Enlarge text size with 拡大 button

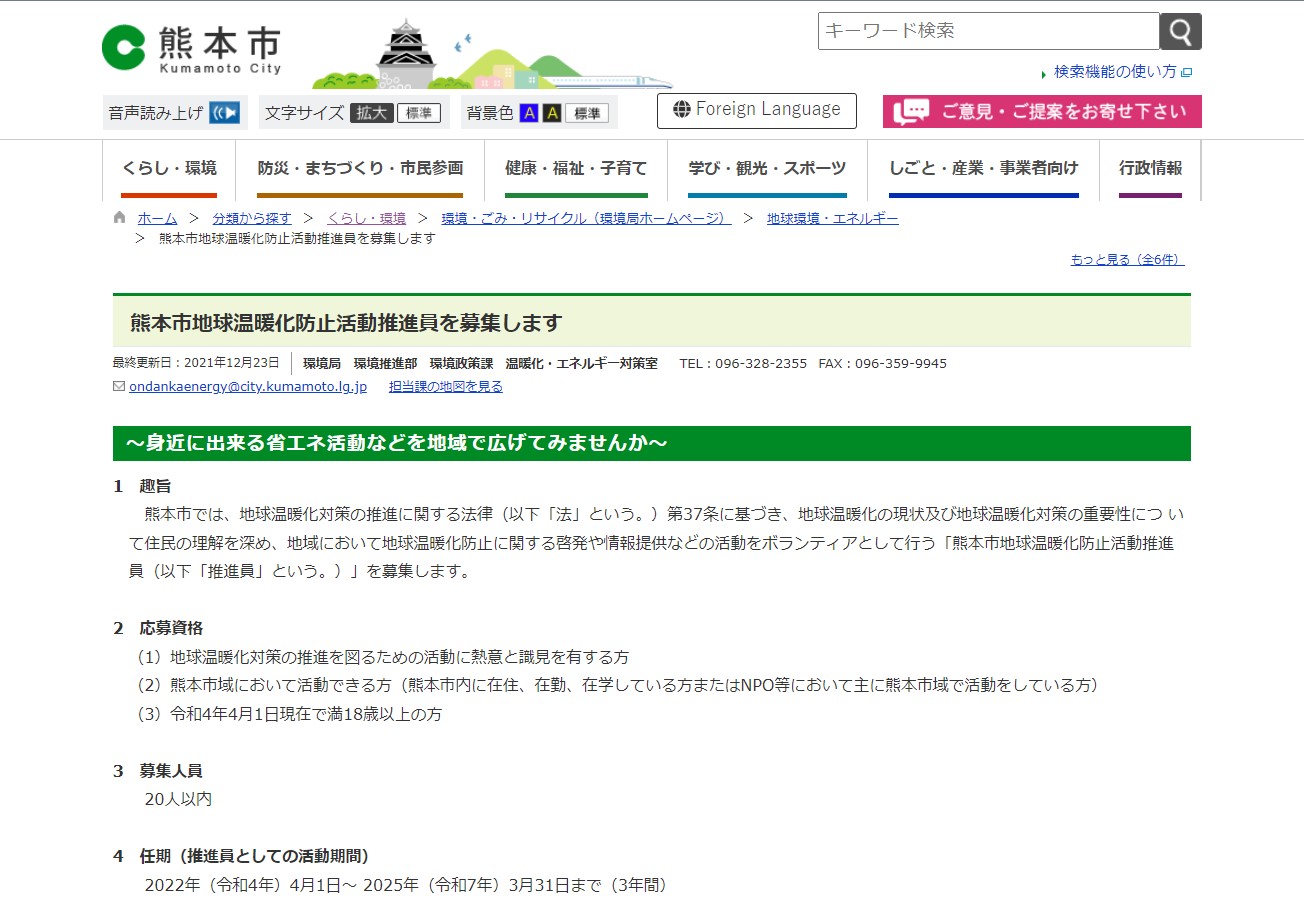tap(371, 113)
